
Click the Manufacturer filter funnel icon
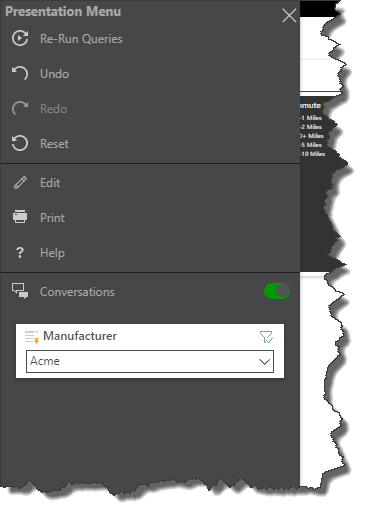[266, 337]
